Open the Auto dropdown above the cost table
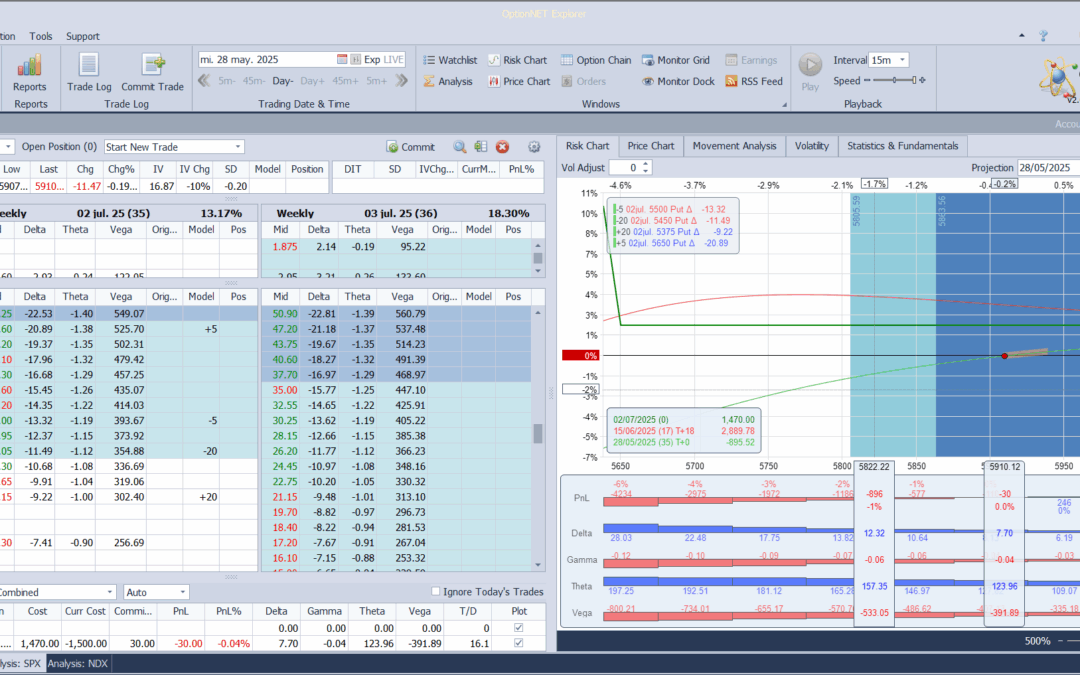1080x675 pixels. (x=182, y=592)
